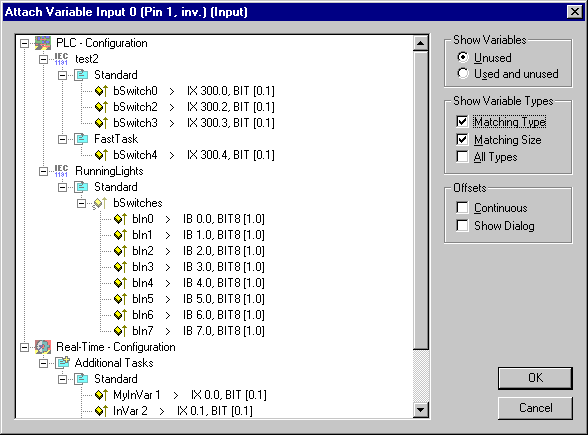
Task: Click the input variable icon for bIn3
Action: [x=120, y=267]
